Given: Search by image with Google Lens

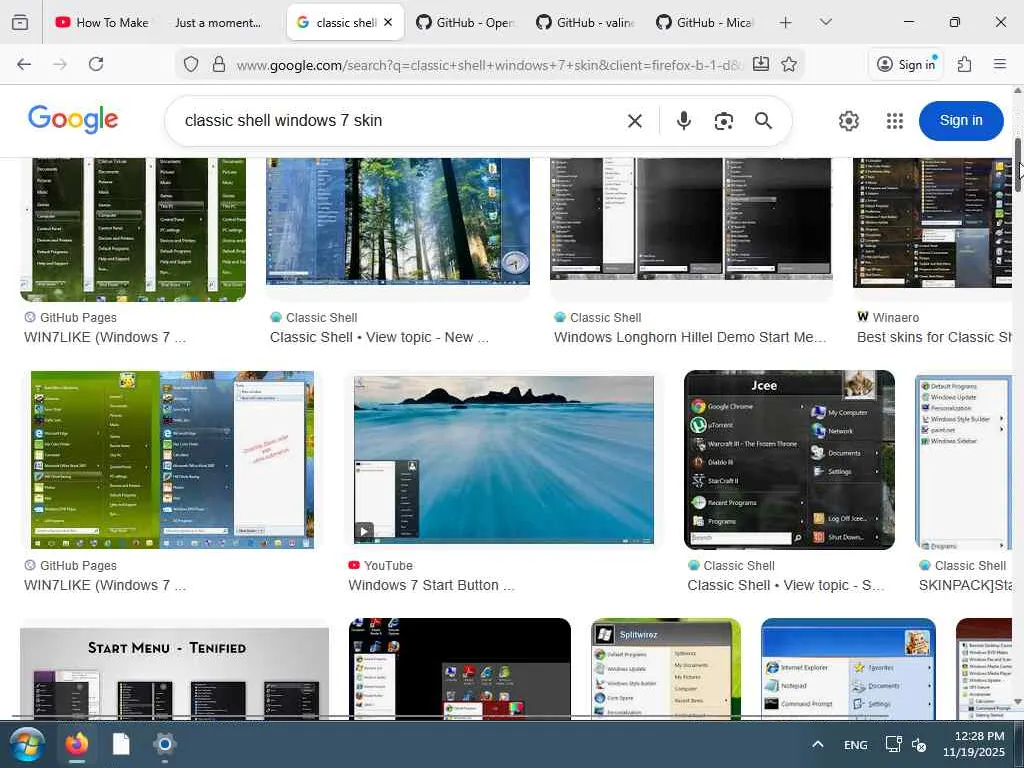Looking at the screenshot, I should click(x=724, y=121).
